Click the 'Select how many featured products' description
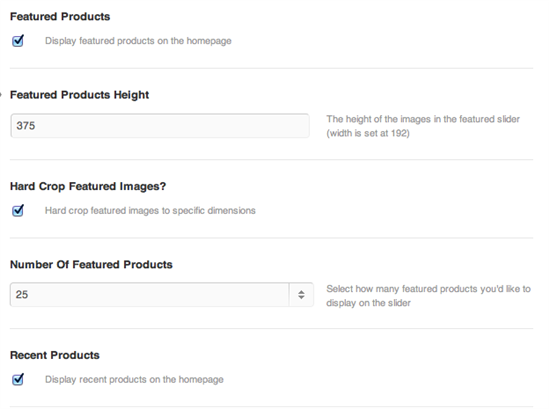 [x=429, y=296]
